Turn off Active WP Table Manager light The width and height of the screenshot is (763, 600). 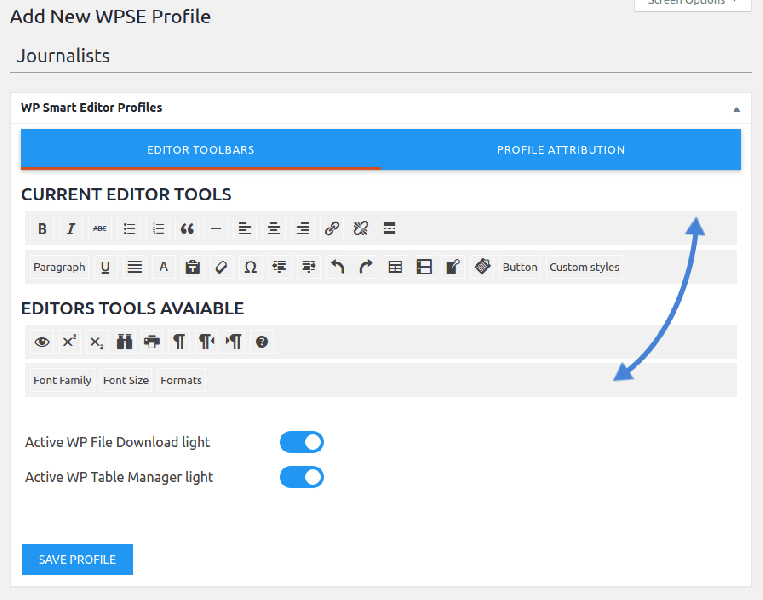click(302, 477)
